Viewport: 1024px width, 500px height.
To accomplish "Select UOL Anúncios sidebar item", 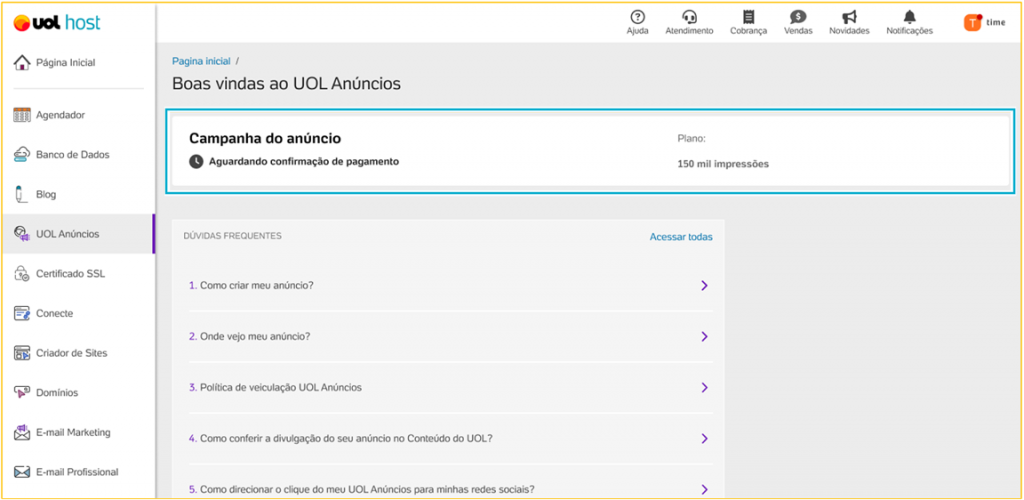I will click(x=78, y=234).
